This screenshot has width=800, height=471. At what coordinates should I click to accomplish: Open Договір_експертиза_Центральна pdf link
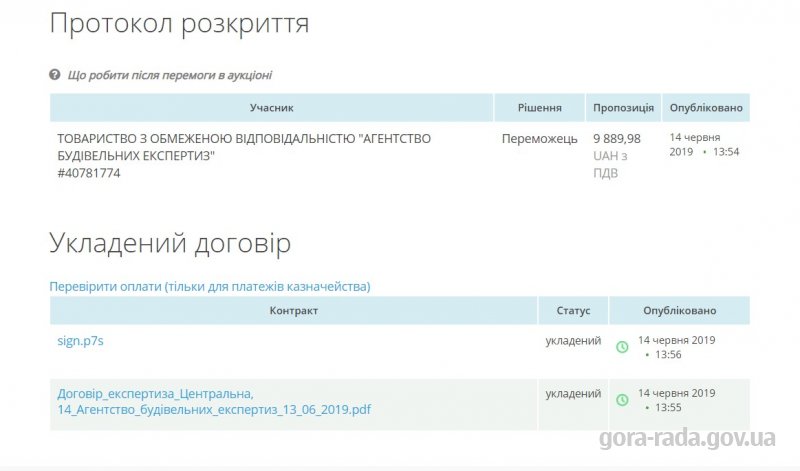[214, 402]
